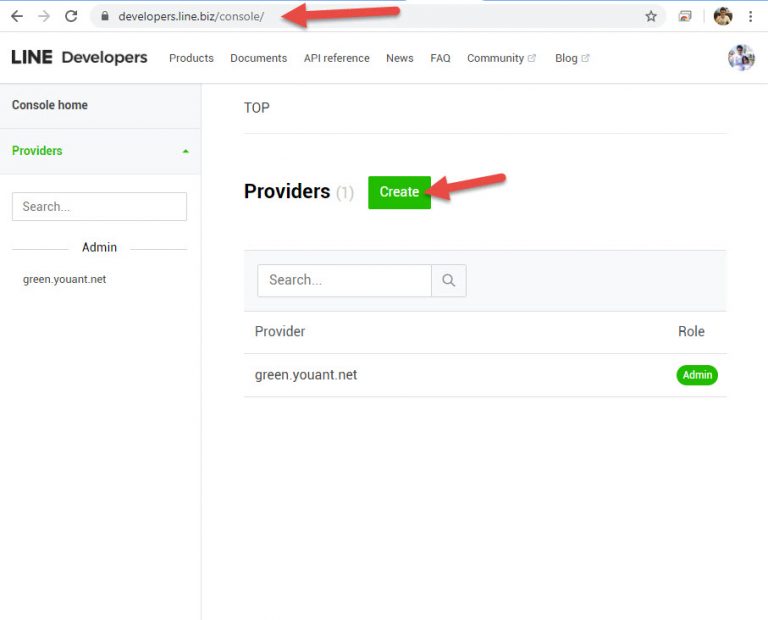Open the Chrome profile avatar

pyautogui.click(x=722, y=16)
